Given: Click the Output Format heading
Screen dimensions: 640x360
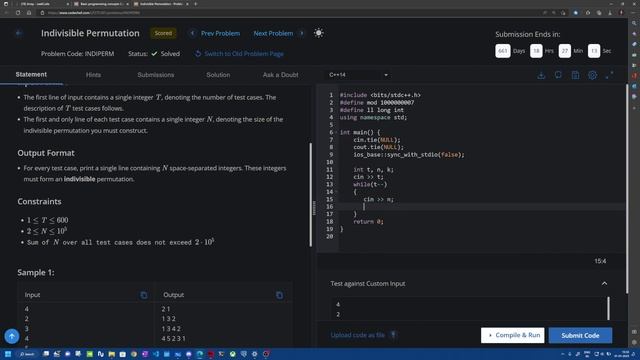Looking at the screenshot, I should pos(46,153).
